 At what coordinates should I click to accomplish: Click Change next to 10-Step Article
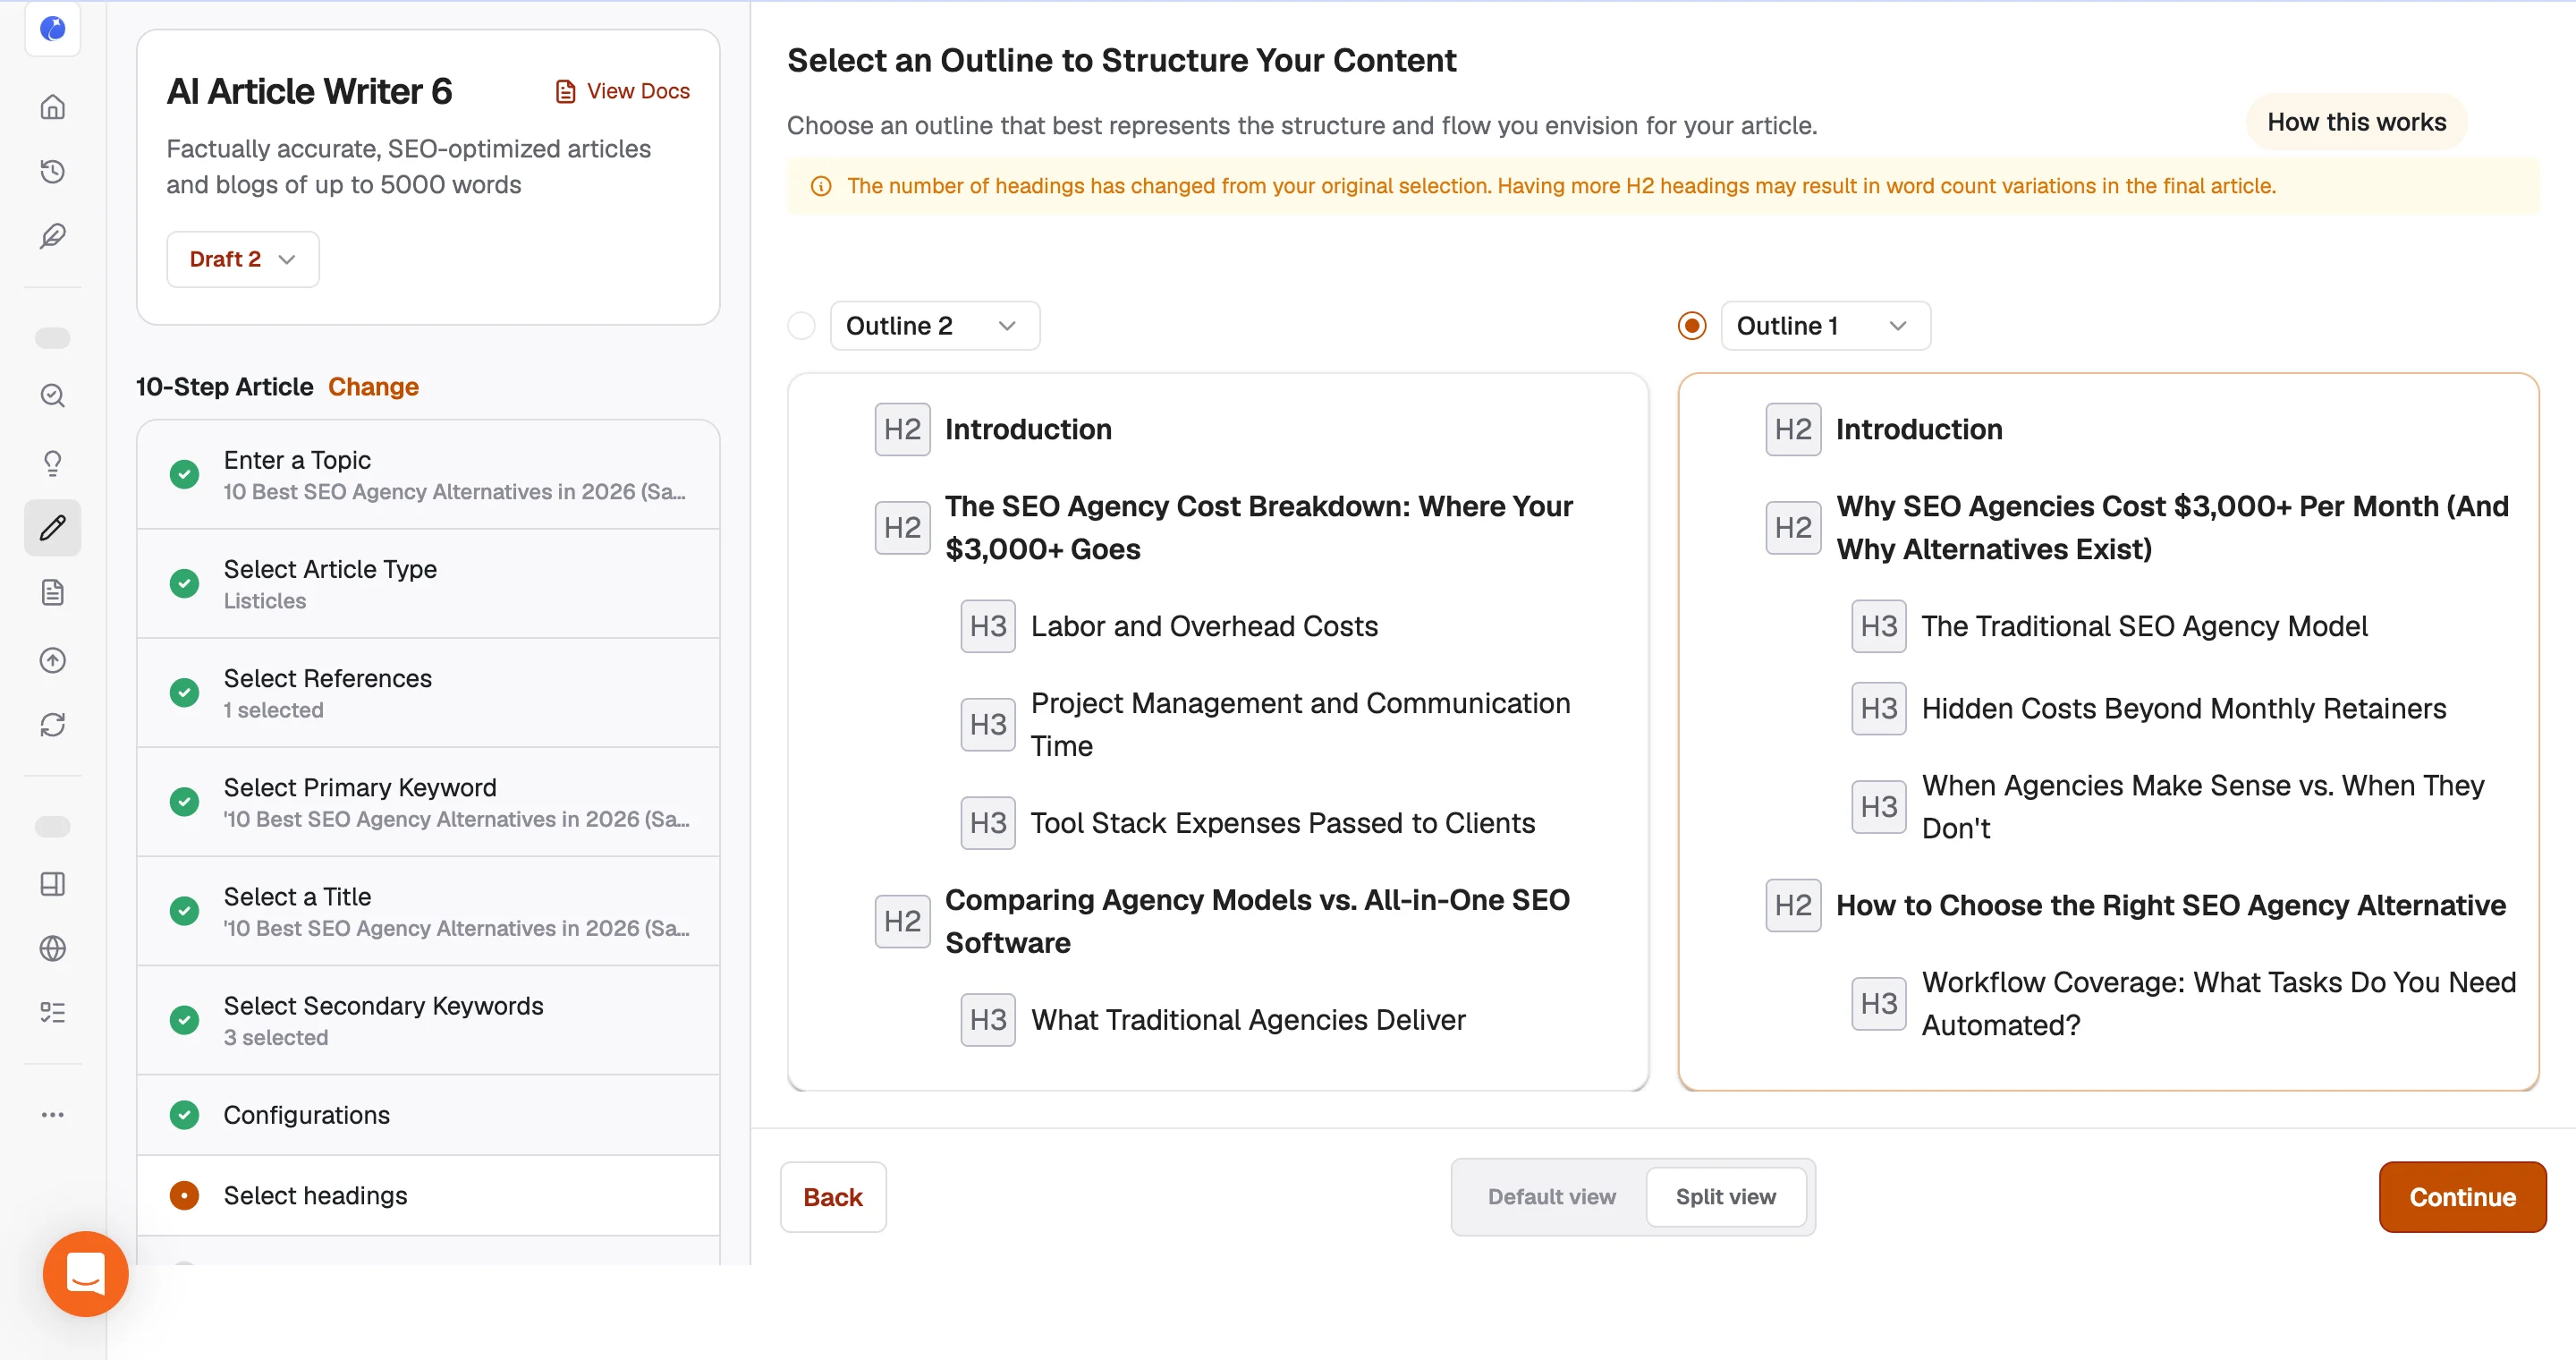point(373,387)
